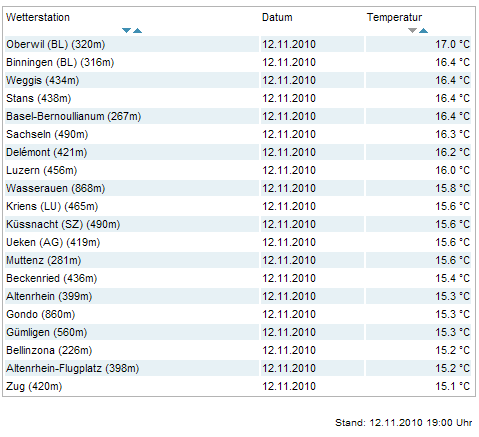Select Altenrhein-Flugplatz (398m) station
The image size is (479, 437).
72,368
